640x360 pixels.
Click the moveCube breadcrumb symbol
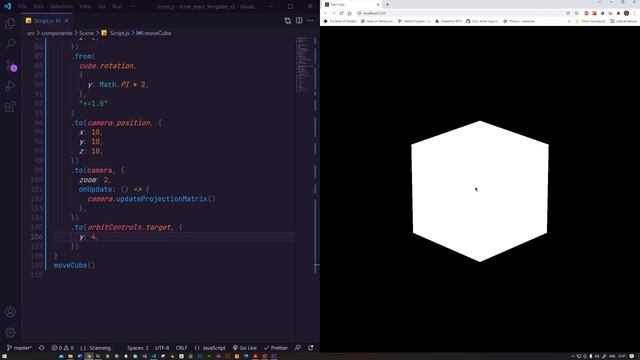pyautogui.click(x=154, y=33)
